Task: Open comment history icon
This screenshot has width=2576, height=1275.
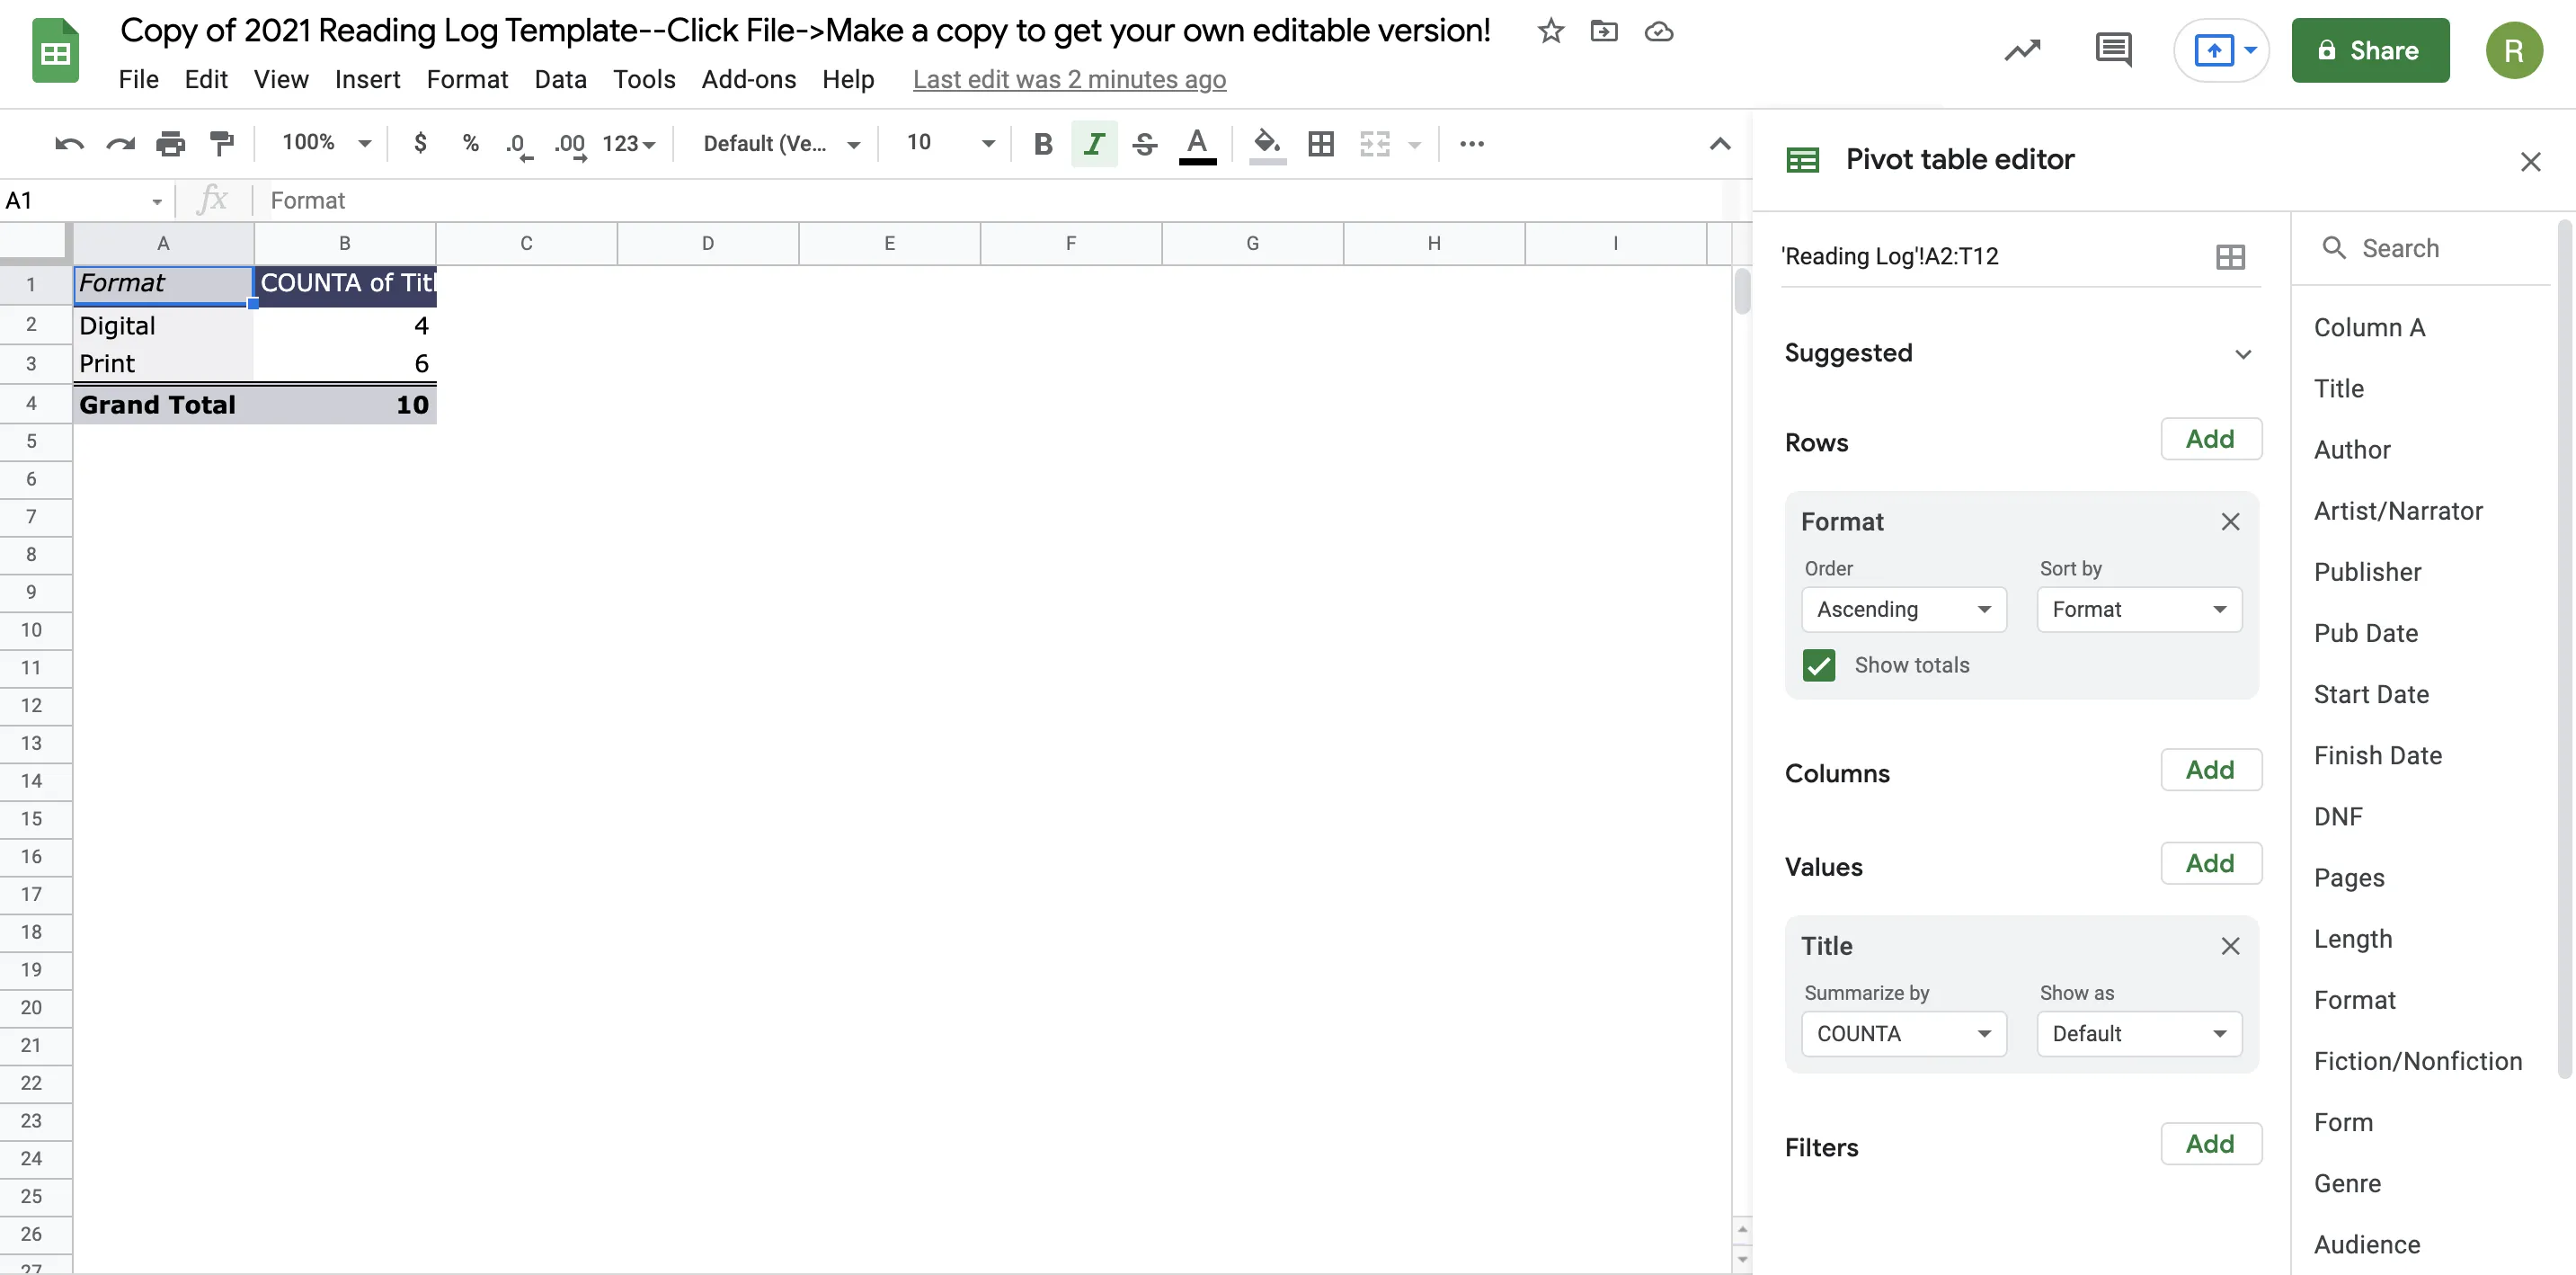Action: [2112, 50]
